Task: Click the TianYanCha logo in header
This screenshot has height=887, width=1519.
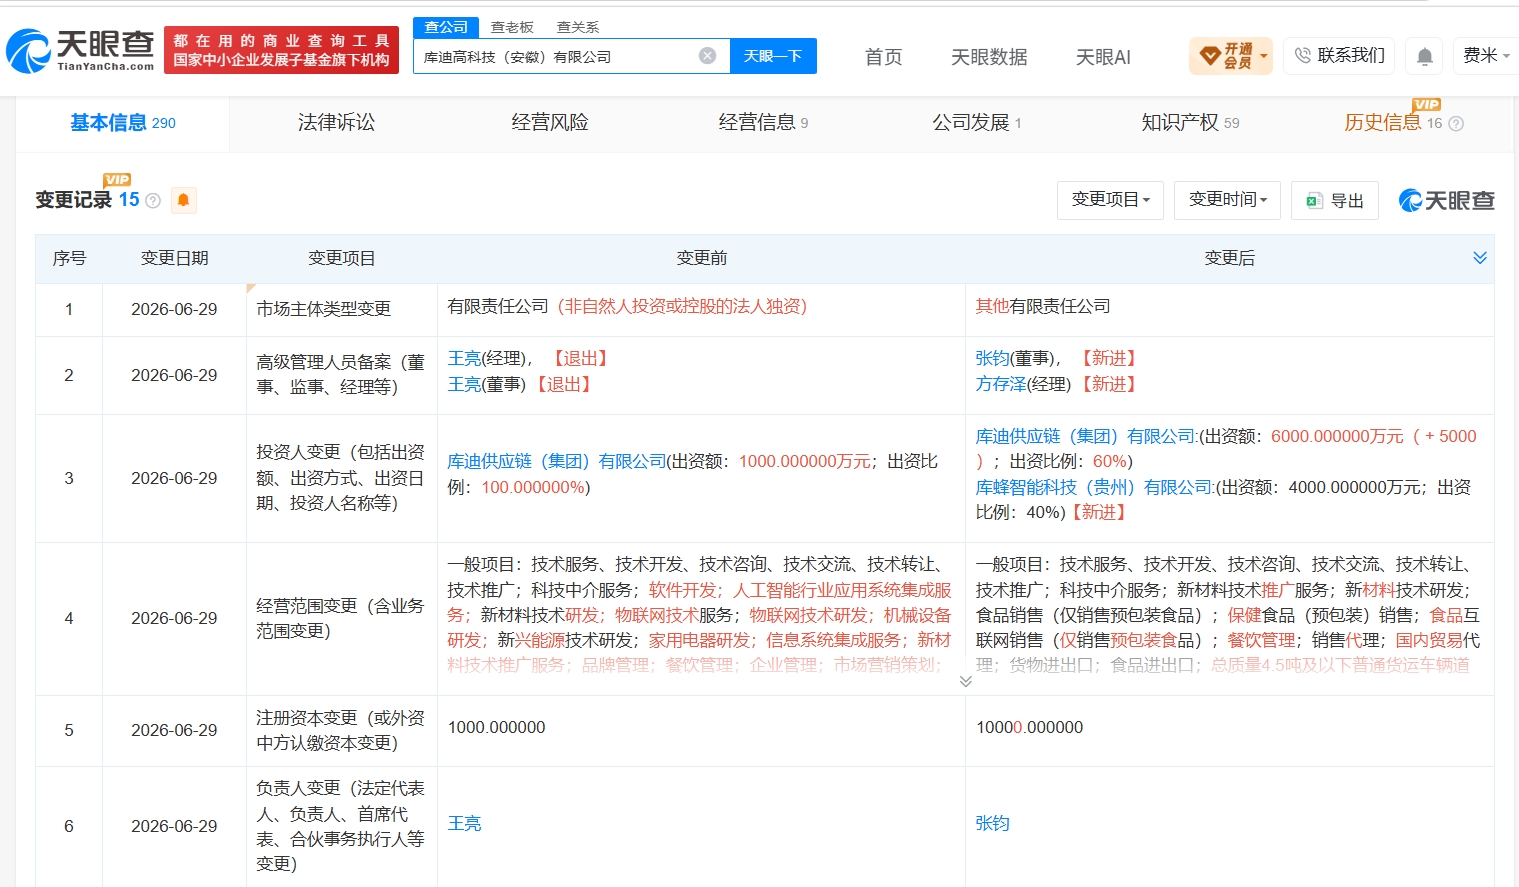Action: [80, 50]
